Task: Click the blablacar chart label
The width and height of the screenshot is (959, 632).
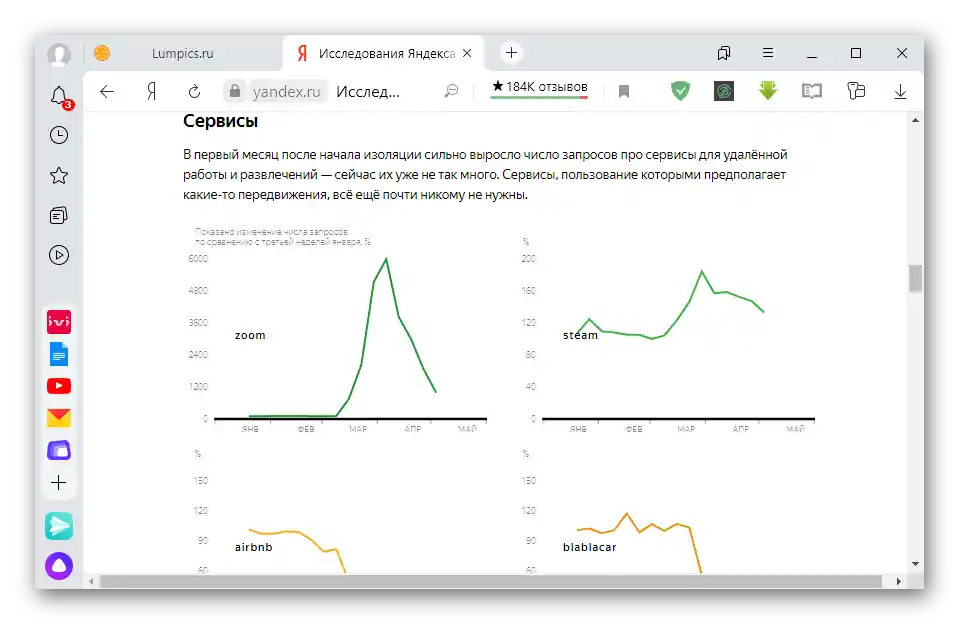Action: click(590, 547)
